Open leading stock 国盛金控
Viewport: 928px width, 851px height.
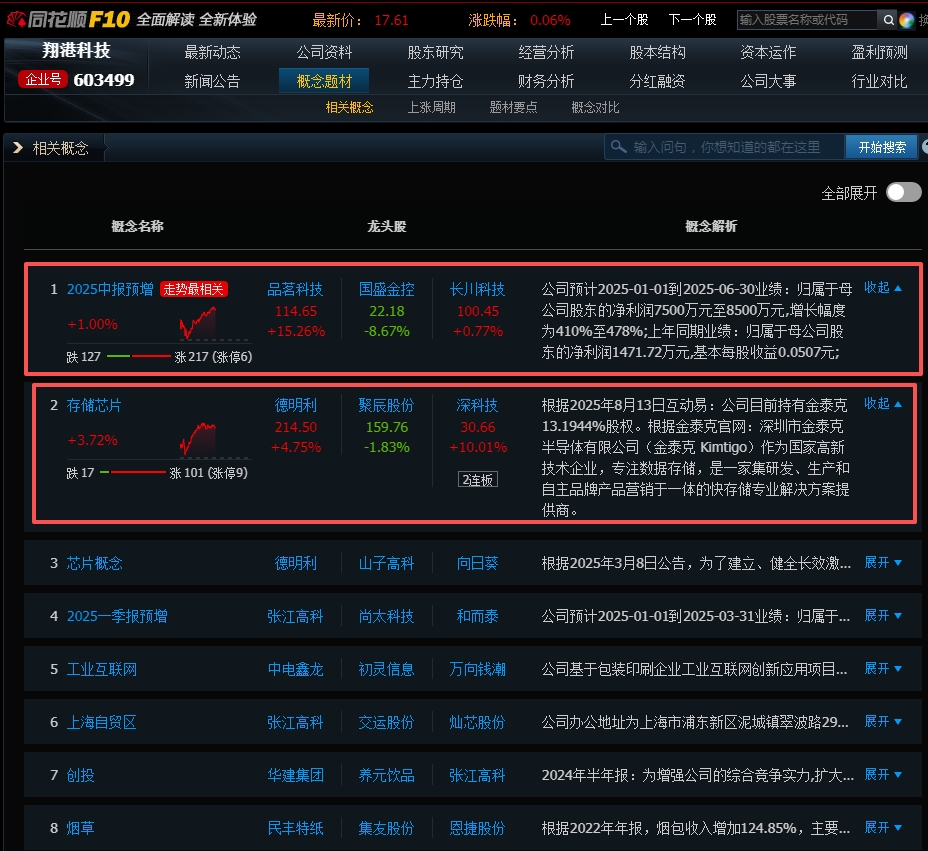coord(386,289)
